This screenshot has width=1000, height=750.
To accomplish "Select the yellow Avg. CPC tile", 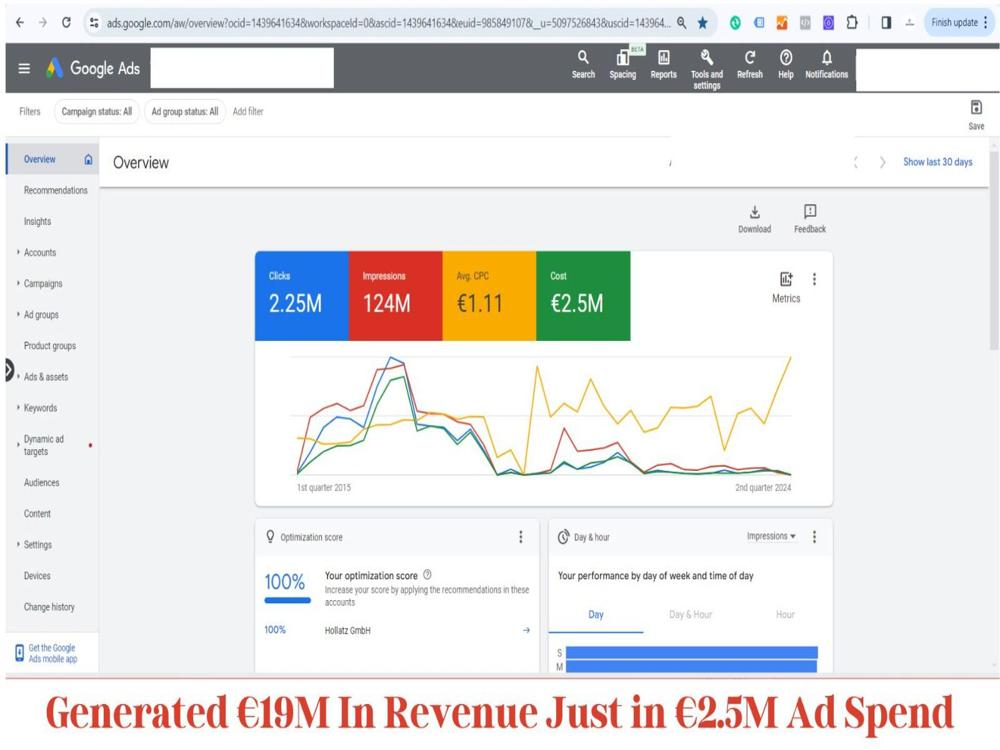I will [x=489, y=296].
